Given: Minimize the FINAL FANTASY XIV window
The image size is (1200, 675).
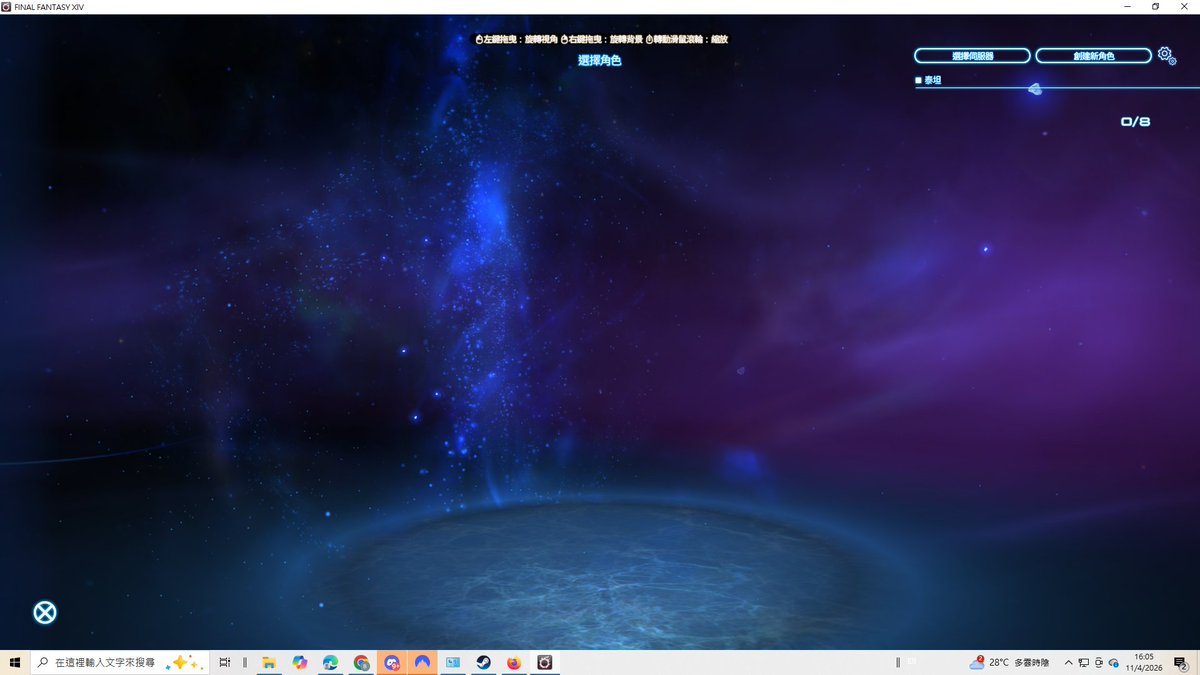Looking at the screenshot, I should [1125, 6].
